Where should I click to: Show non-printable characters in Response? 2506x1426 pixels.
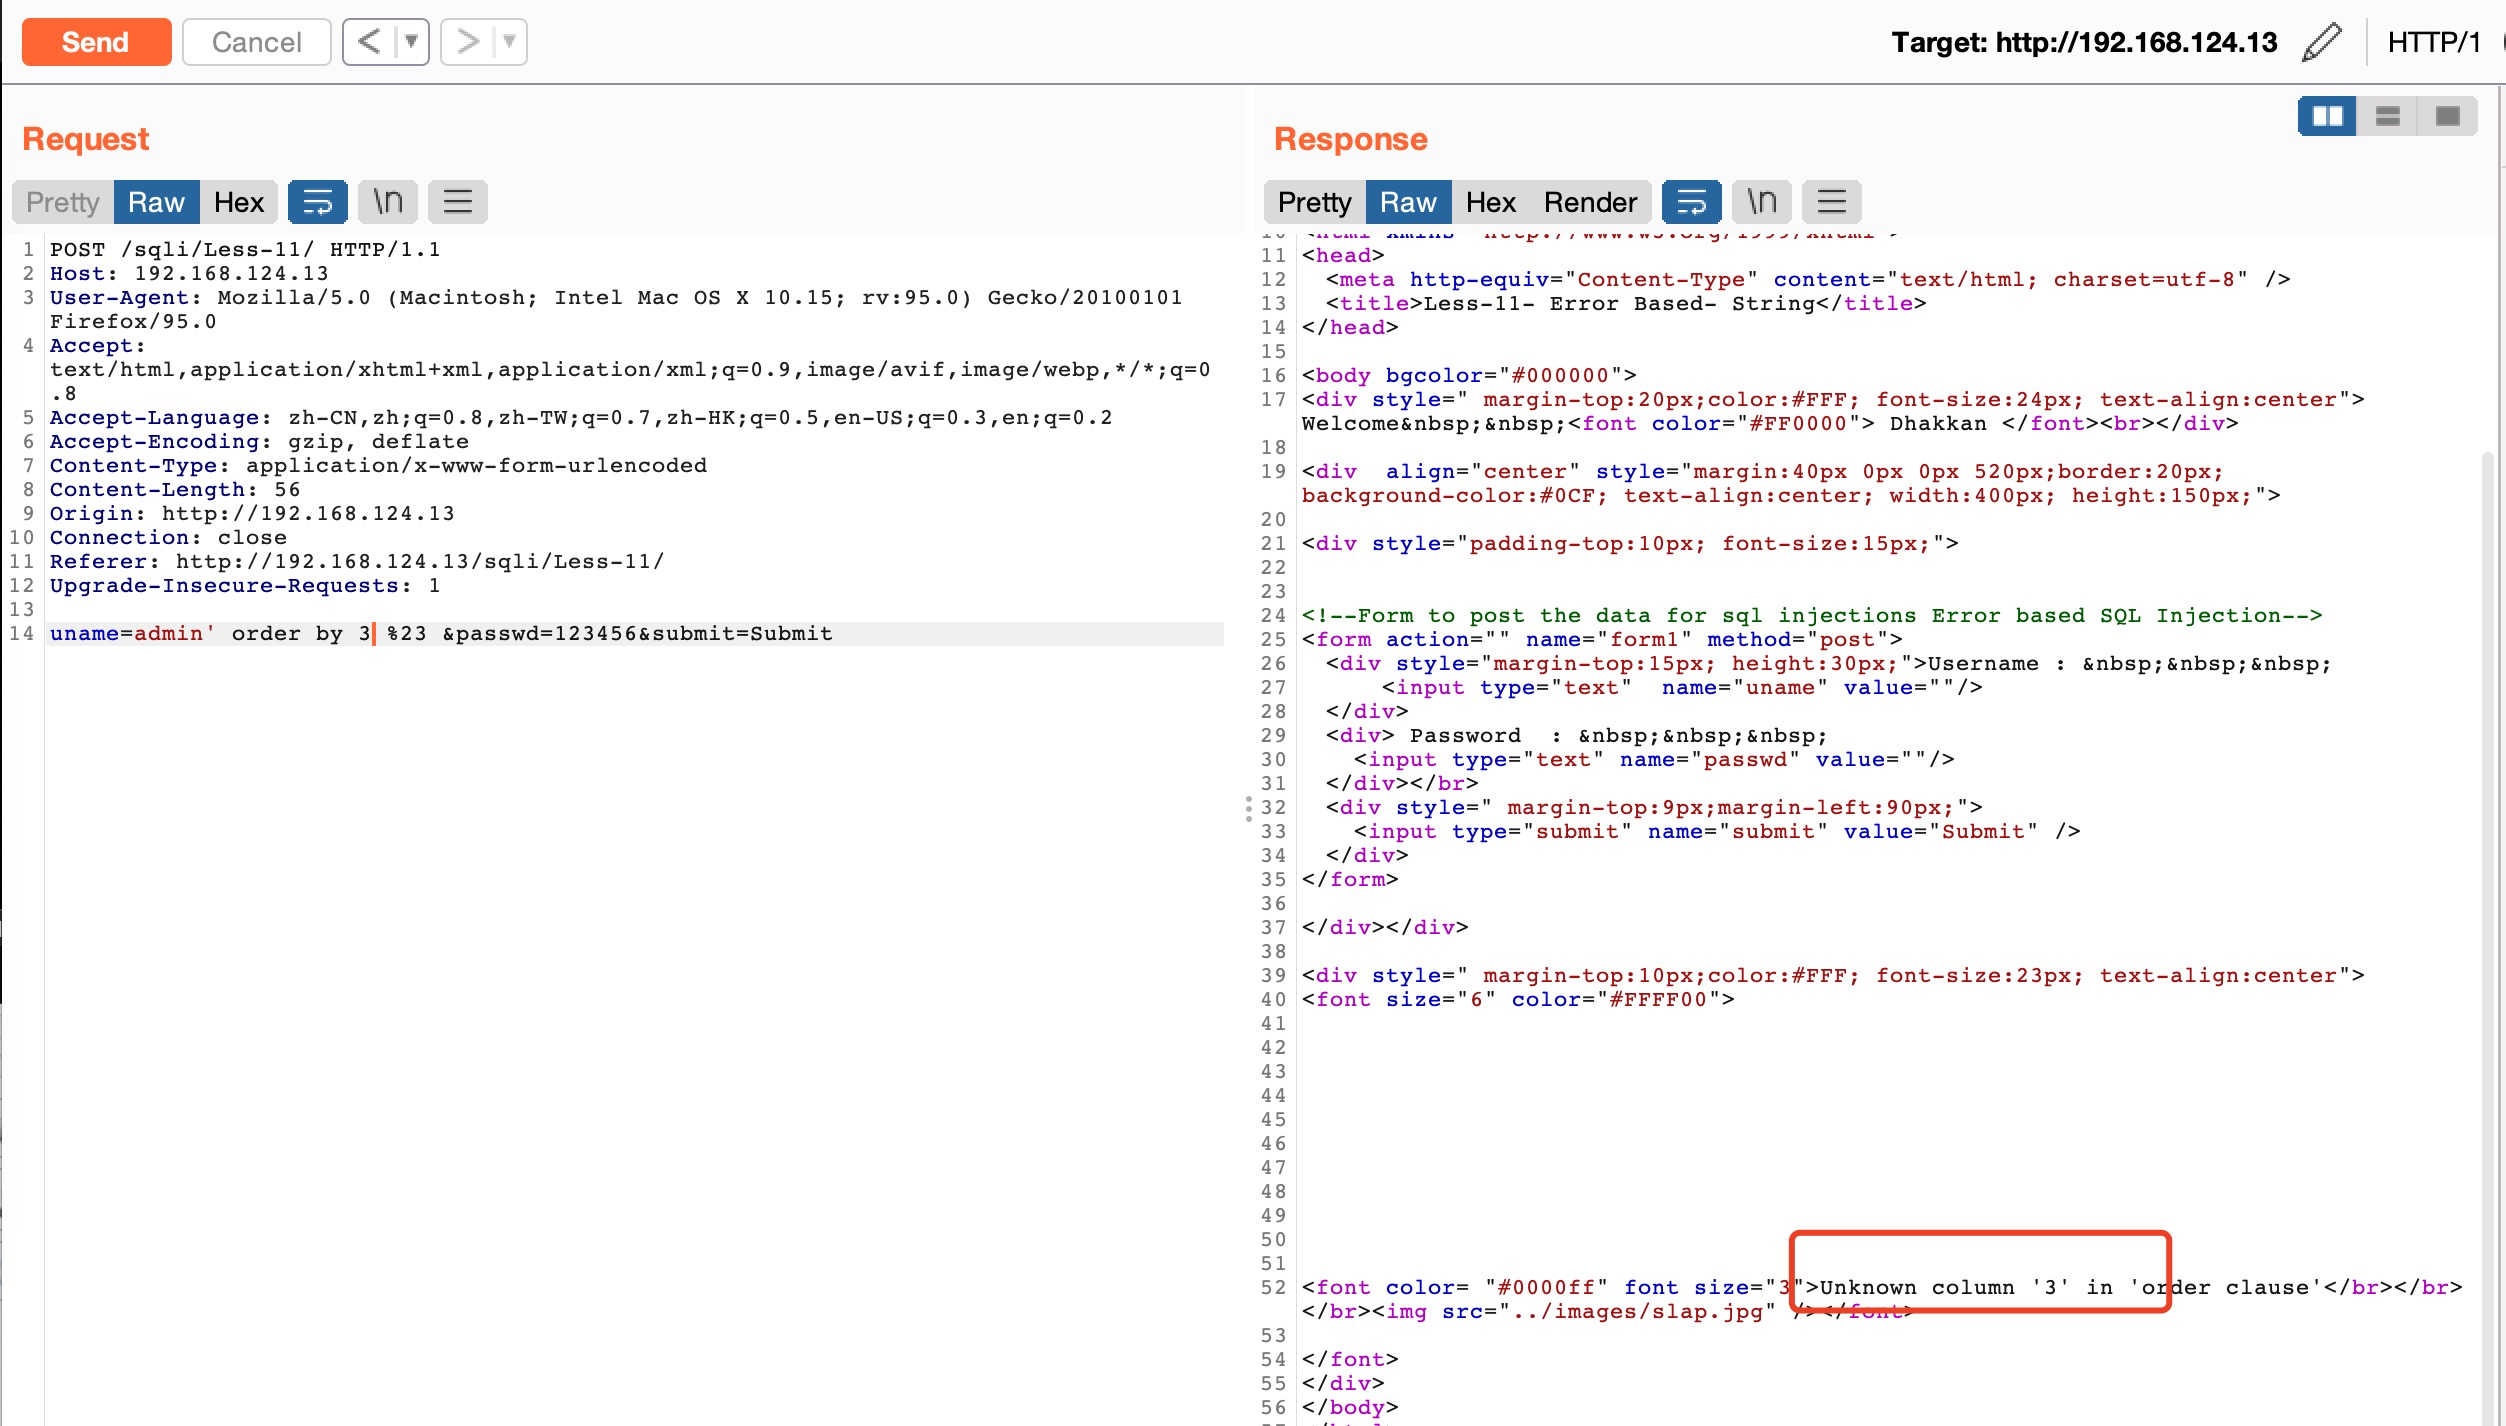click(1762, 202)
